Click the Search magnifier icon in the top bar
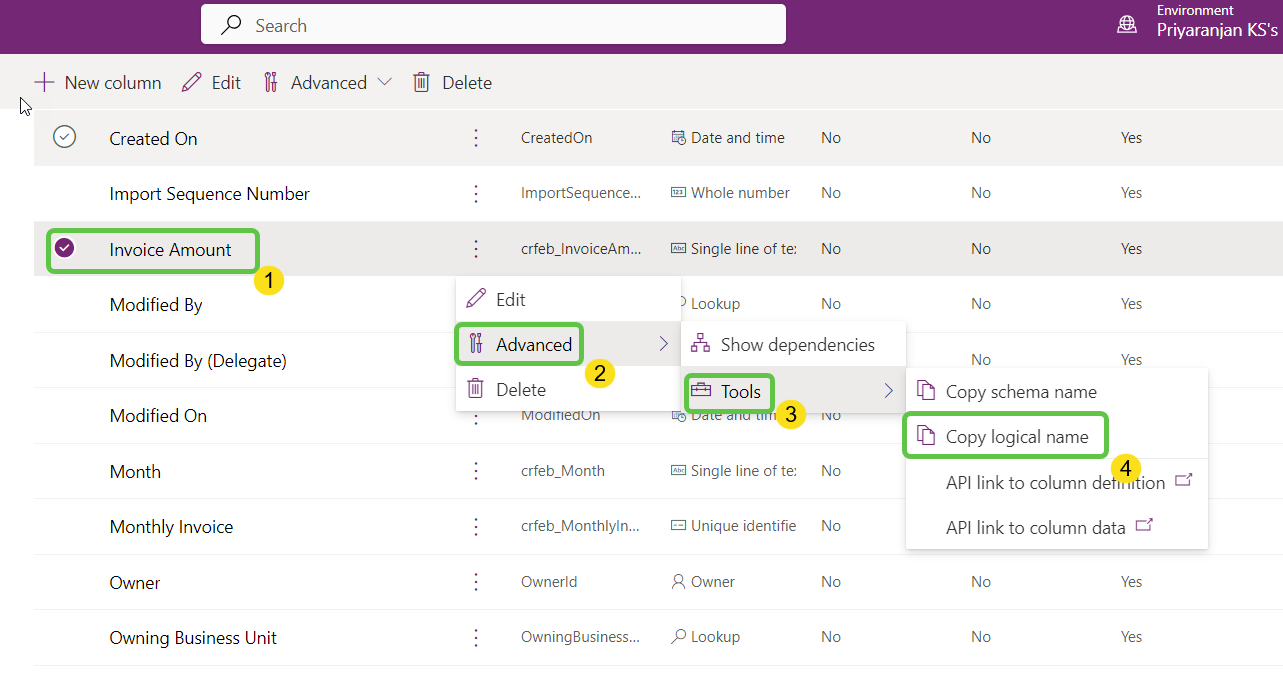 tap(229, 24)
